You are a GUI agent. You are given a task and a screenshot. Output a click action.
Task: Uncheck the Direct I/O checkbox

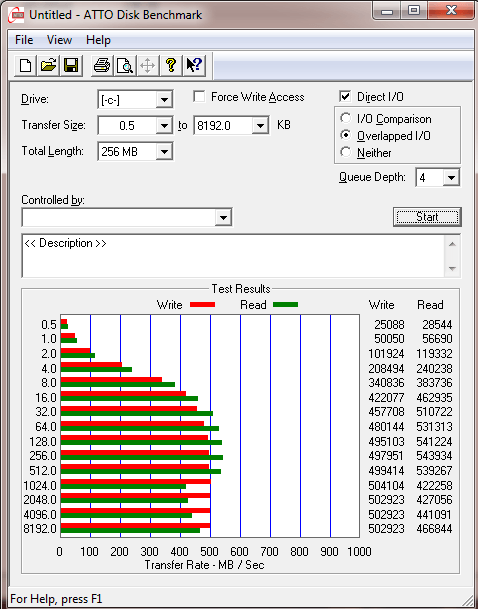tap(345, 96)
